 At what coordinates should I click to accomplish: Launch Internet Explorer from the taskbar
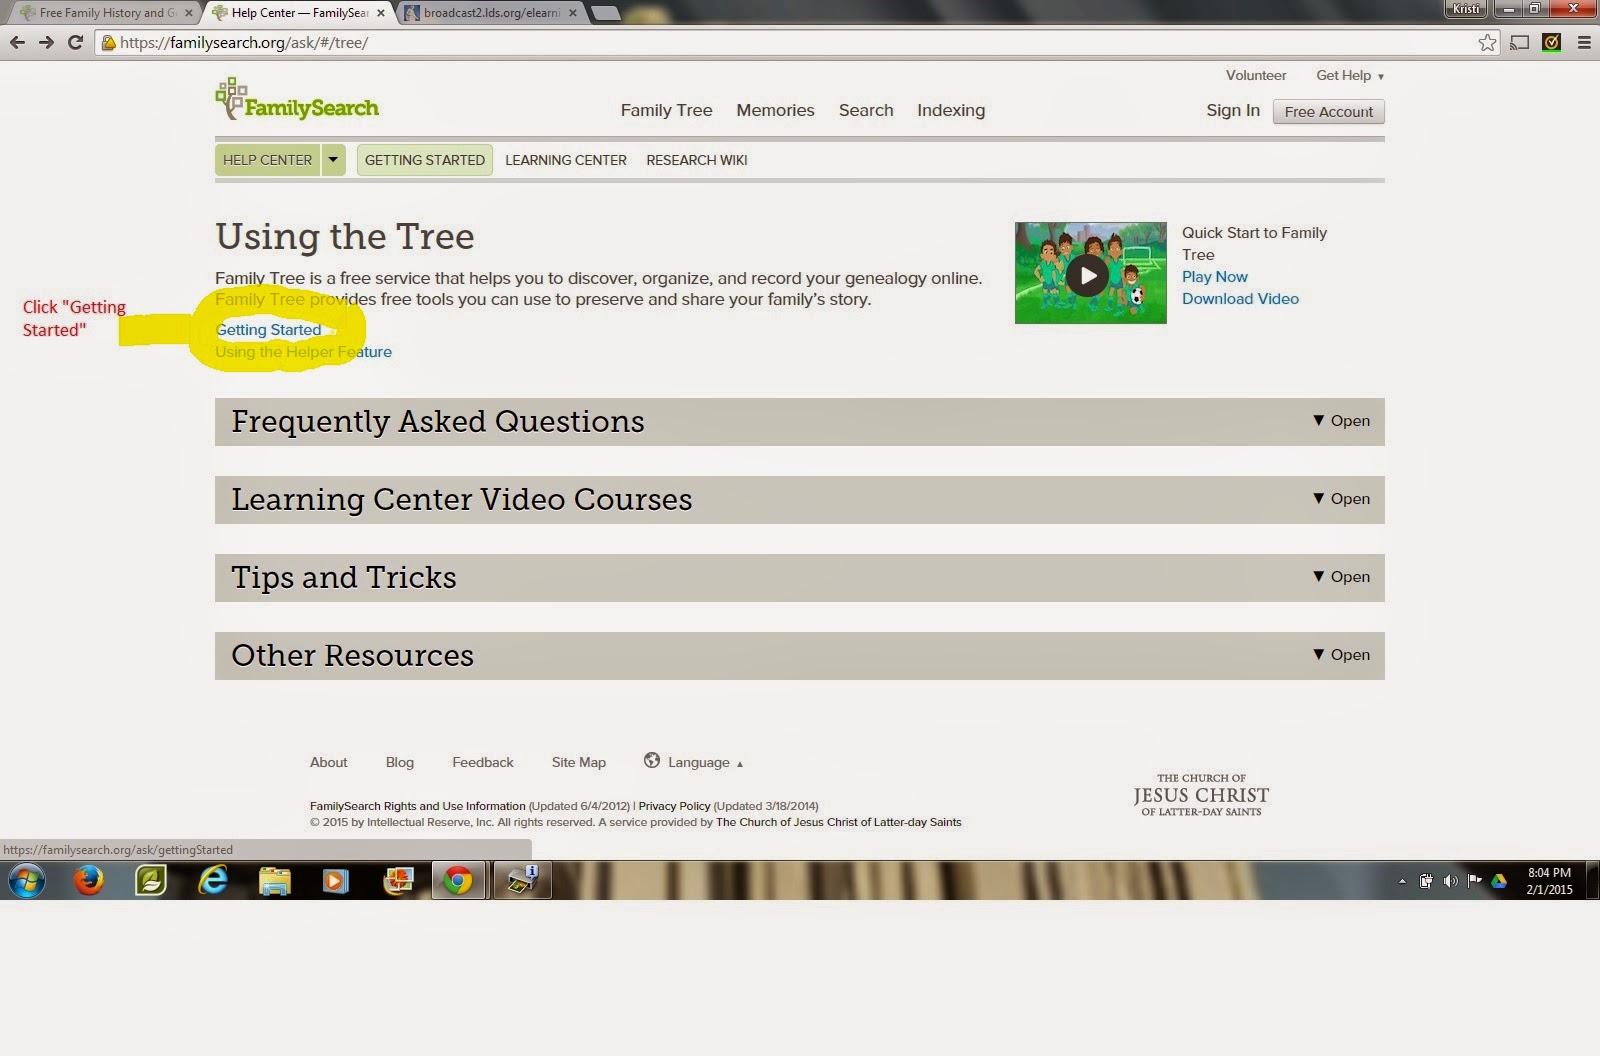pyautogui.click(x=213, y=881)
